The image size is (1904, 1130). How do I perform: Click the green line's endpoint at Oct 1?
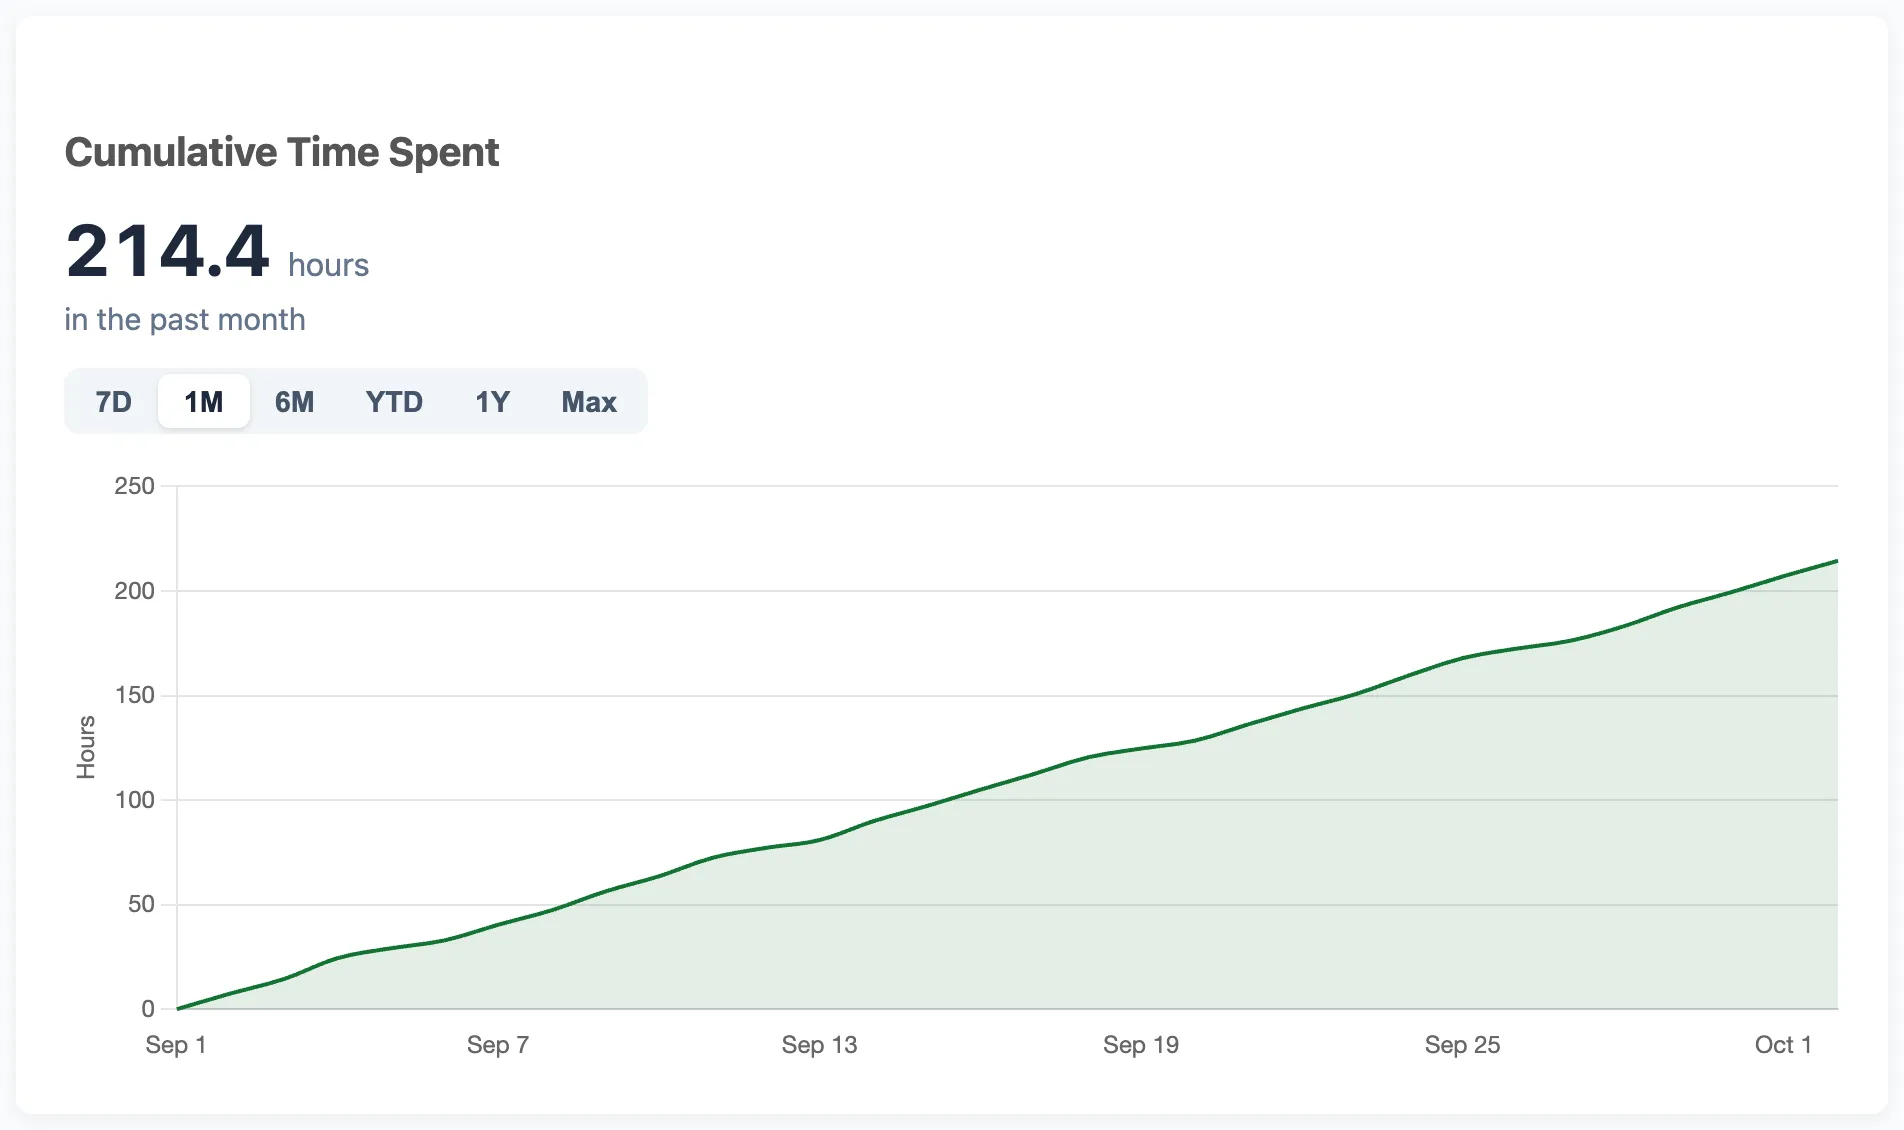[x=1837, y=561]
